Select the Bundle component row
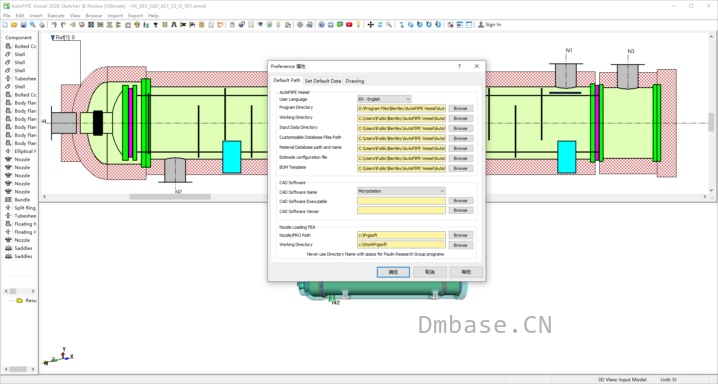The width and height of the screenshot is (718, 384). click(21, 200)
